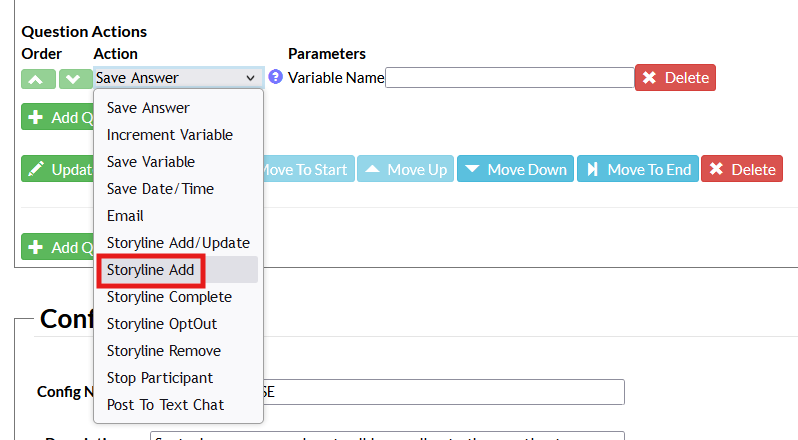Click the Config Name text field
The height and width of the screenshot is (440, 798).
[x=443, y=392]
